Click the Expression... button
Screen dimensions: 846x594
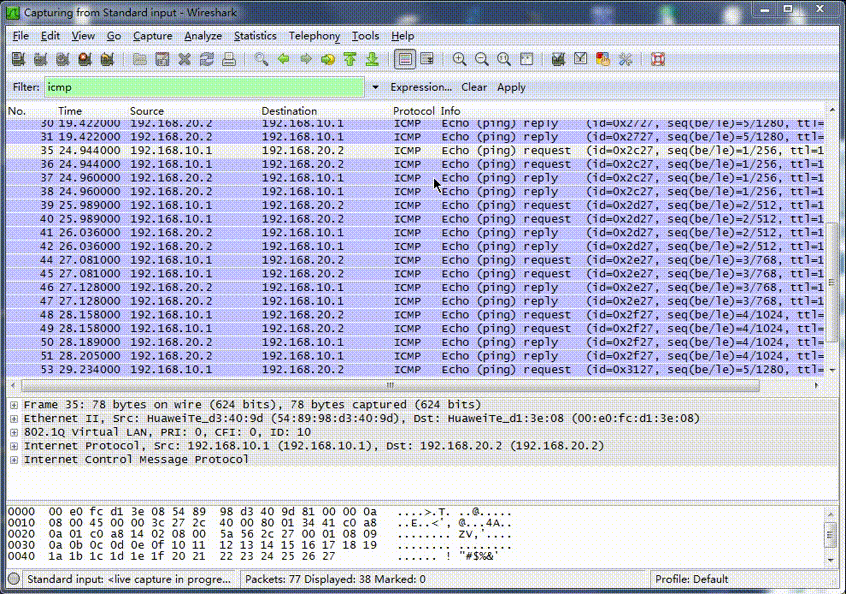(x=421, y=87)
